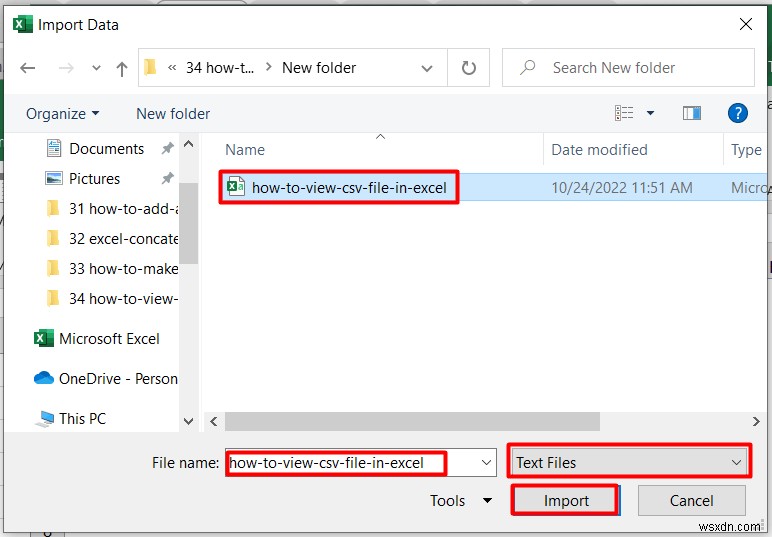Open the Text Files type dropdown
Image resolution: width=772 pixels, height=537 pixels.
point(629,463)
